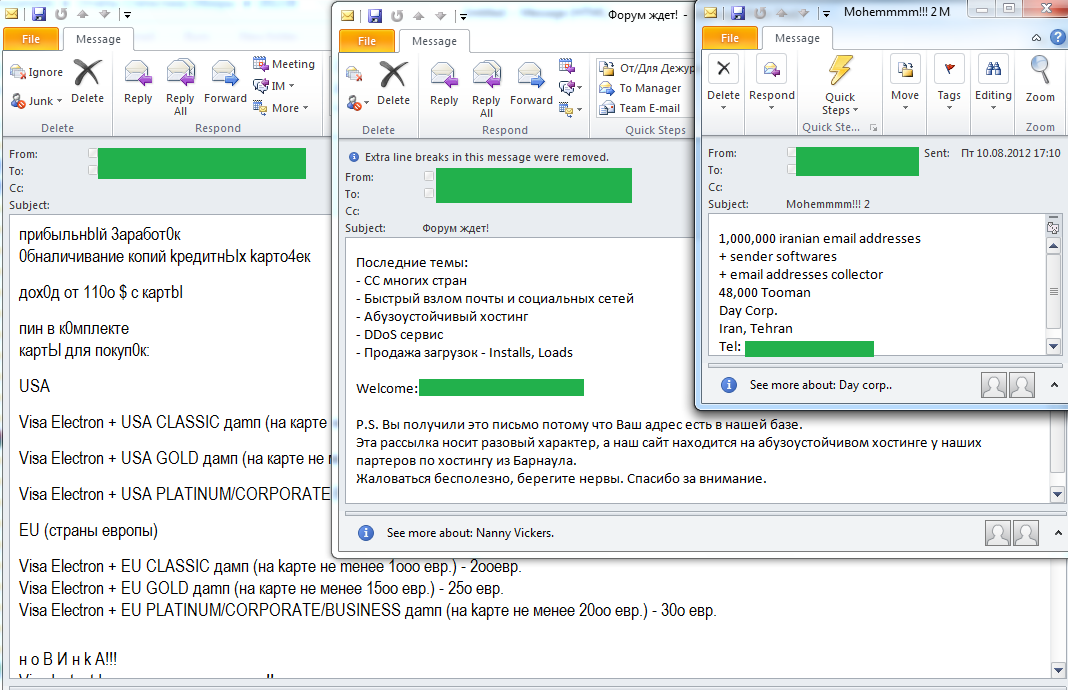Select Message tab in Форум ждет window
The height and width of the screenshot is (690, 1068).
pyautogui.click(x=435, y=41)
